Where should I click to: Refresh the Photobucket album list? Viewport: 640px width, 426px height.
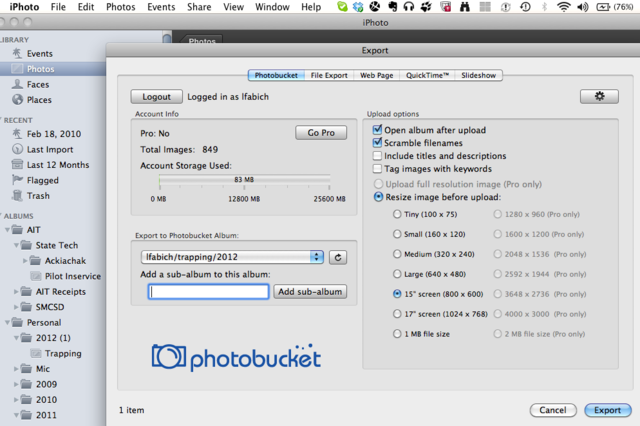(338, 257)
